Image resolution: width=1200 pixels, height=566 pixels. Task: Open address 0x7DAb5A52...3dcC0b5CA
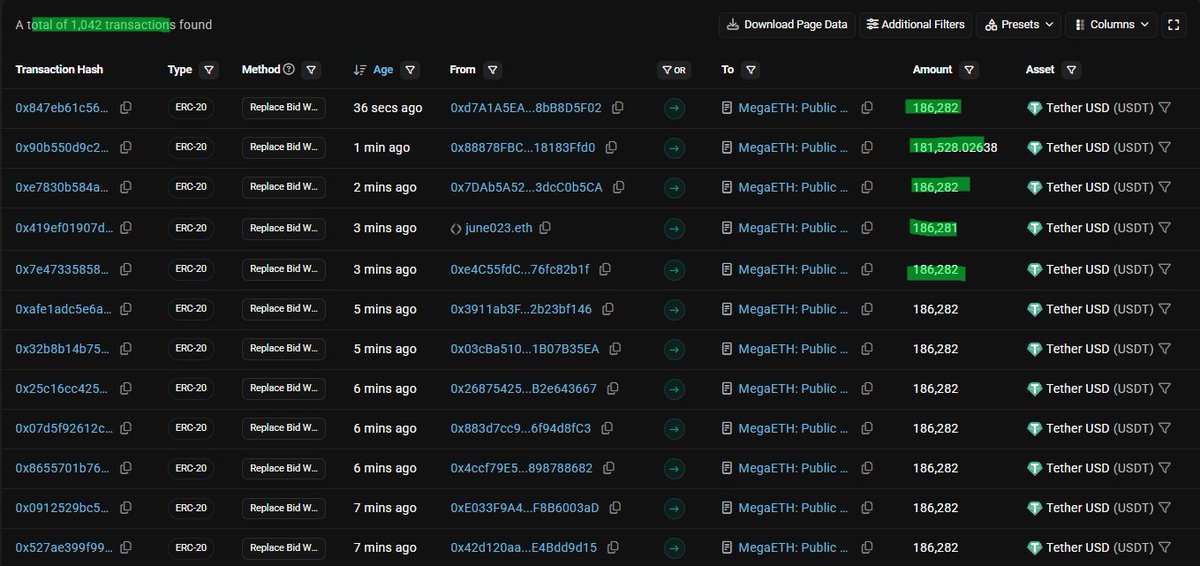[x=527, y=188]
